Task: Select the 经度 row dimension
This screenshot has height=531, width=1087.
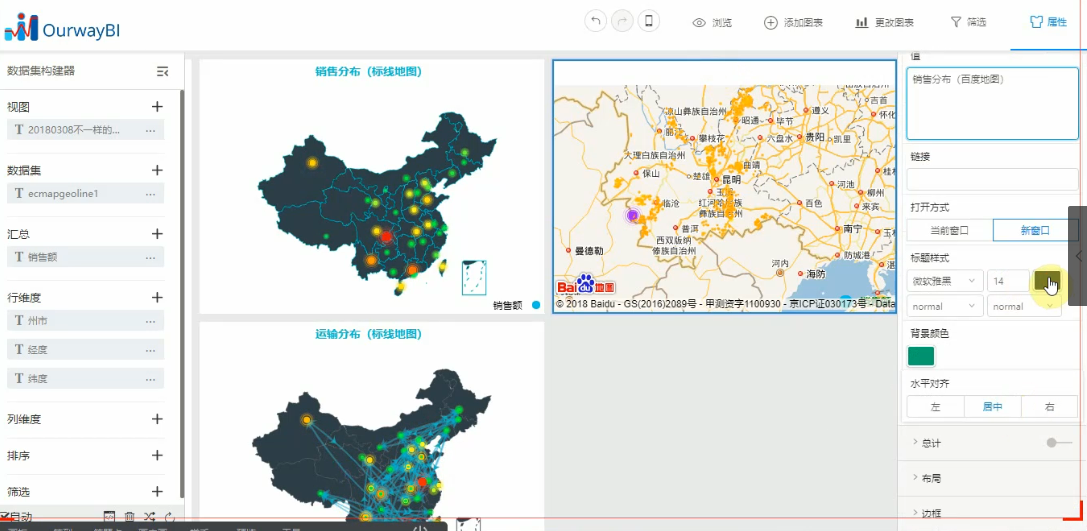Action: (x=85, y=350)
